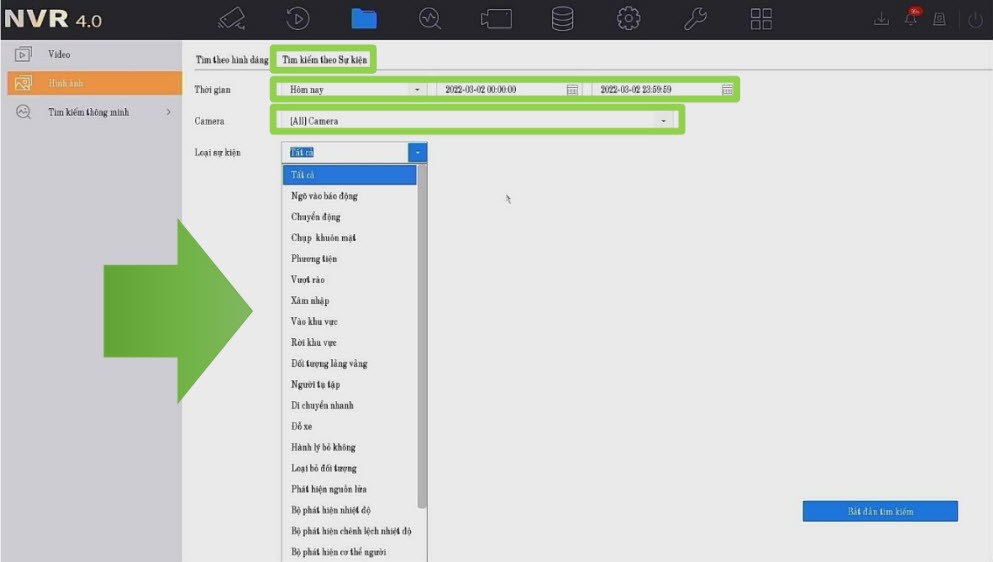Select Video in the left sidebar
993x562 pixels.
59,54
